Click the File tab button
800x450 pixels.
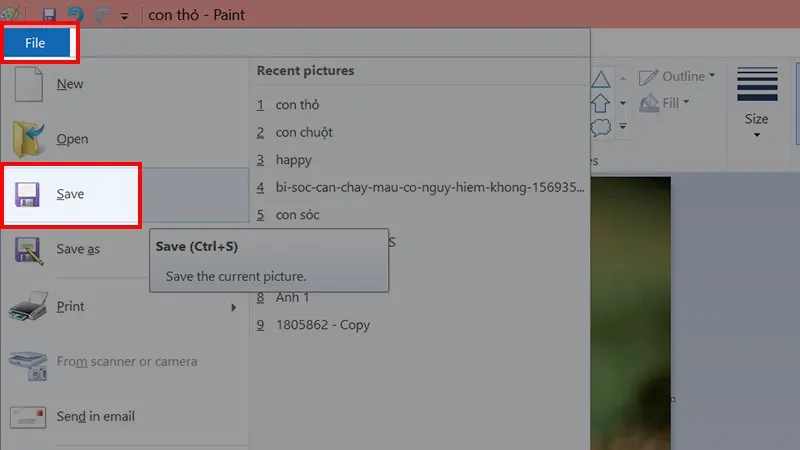click(35, 43)
